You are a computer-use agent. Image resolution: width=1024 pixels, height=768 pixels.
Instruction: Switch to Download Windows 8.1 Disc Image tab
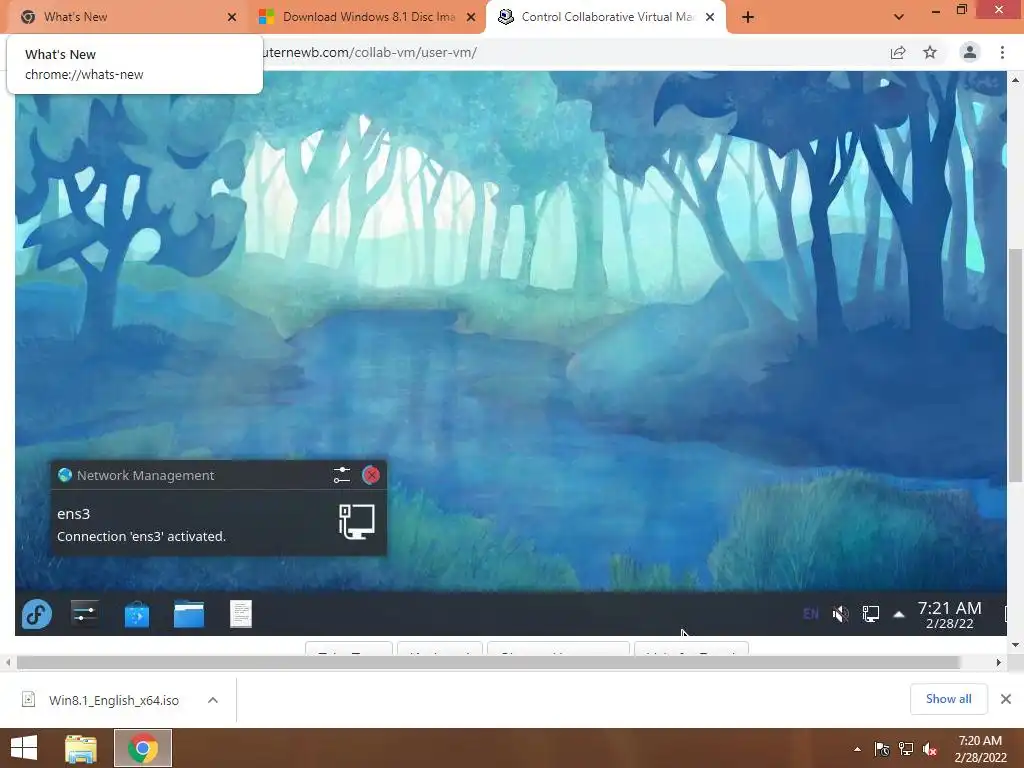pyautogui.click(x=368, y=17)
